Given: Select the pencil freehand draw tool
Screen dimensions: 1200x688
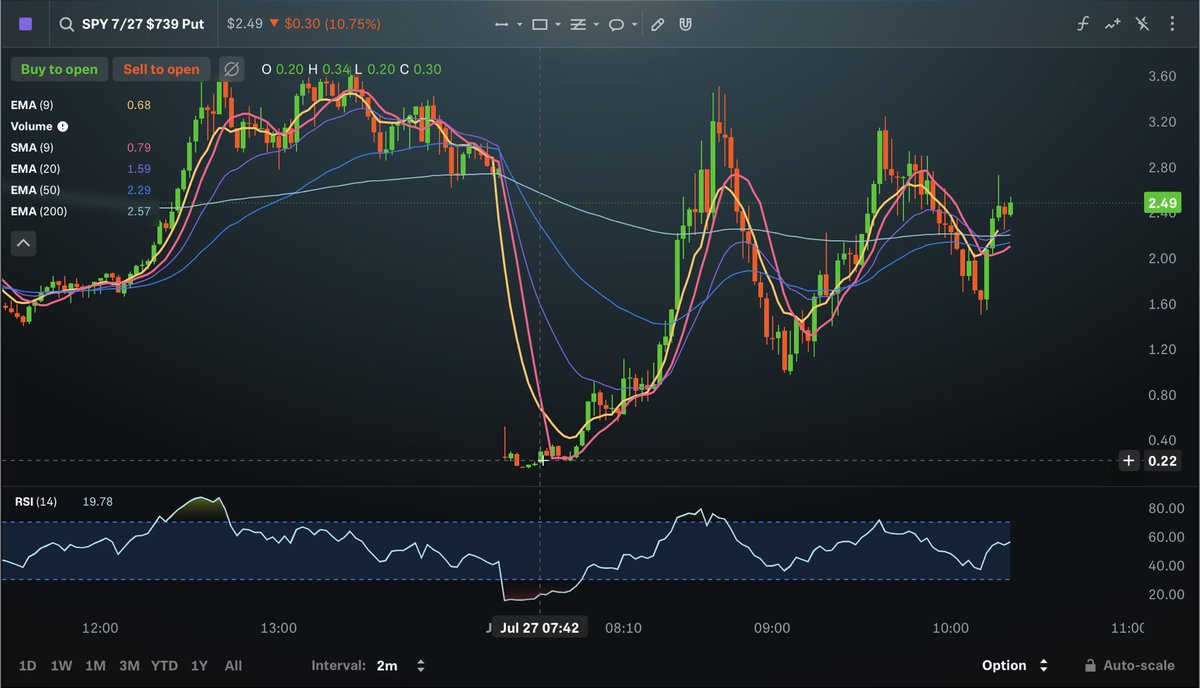Looking at the screenshot, I should 658,24.
